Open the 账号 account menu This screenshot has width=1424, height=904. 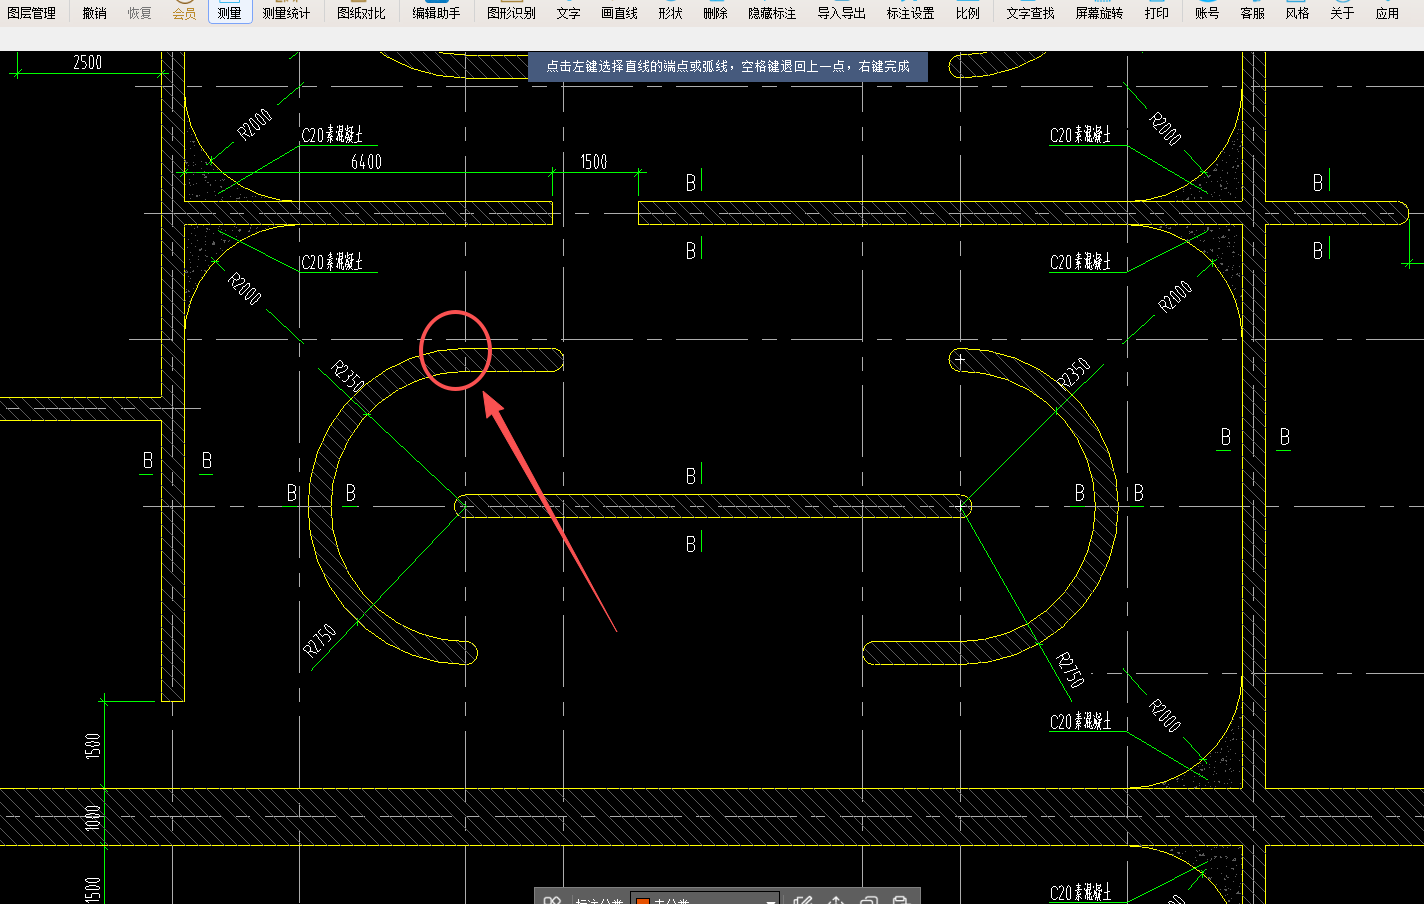(x=1207, y=13)
